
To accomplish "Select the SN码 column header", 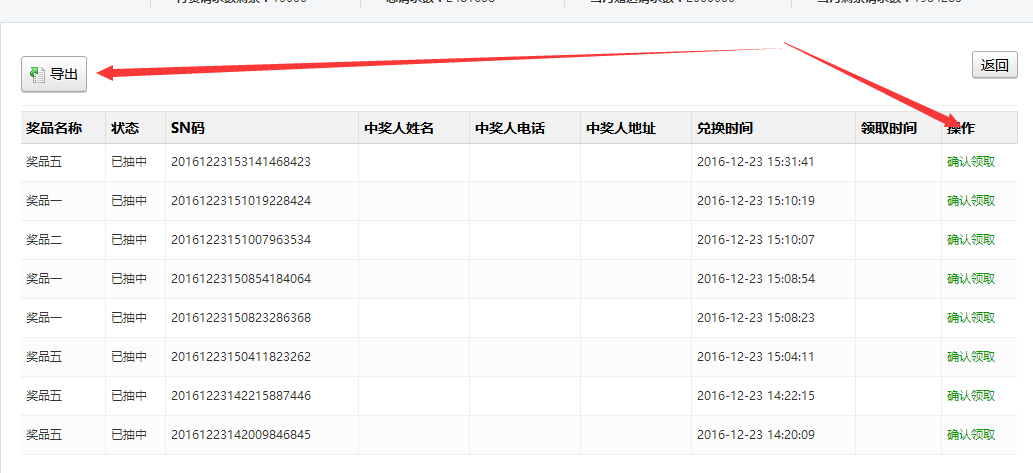I will coord(187,129).
